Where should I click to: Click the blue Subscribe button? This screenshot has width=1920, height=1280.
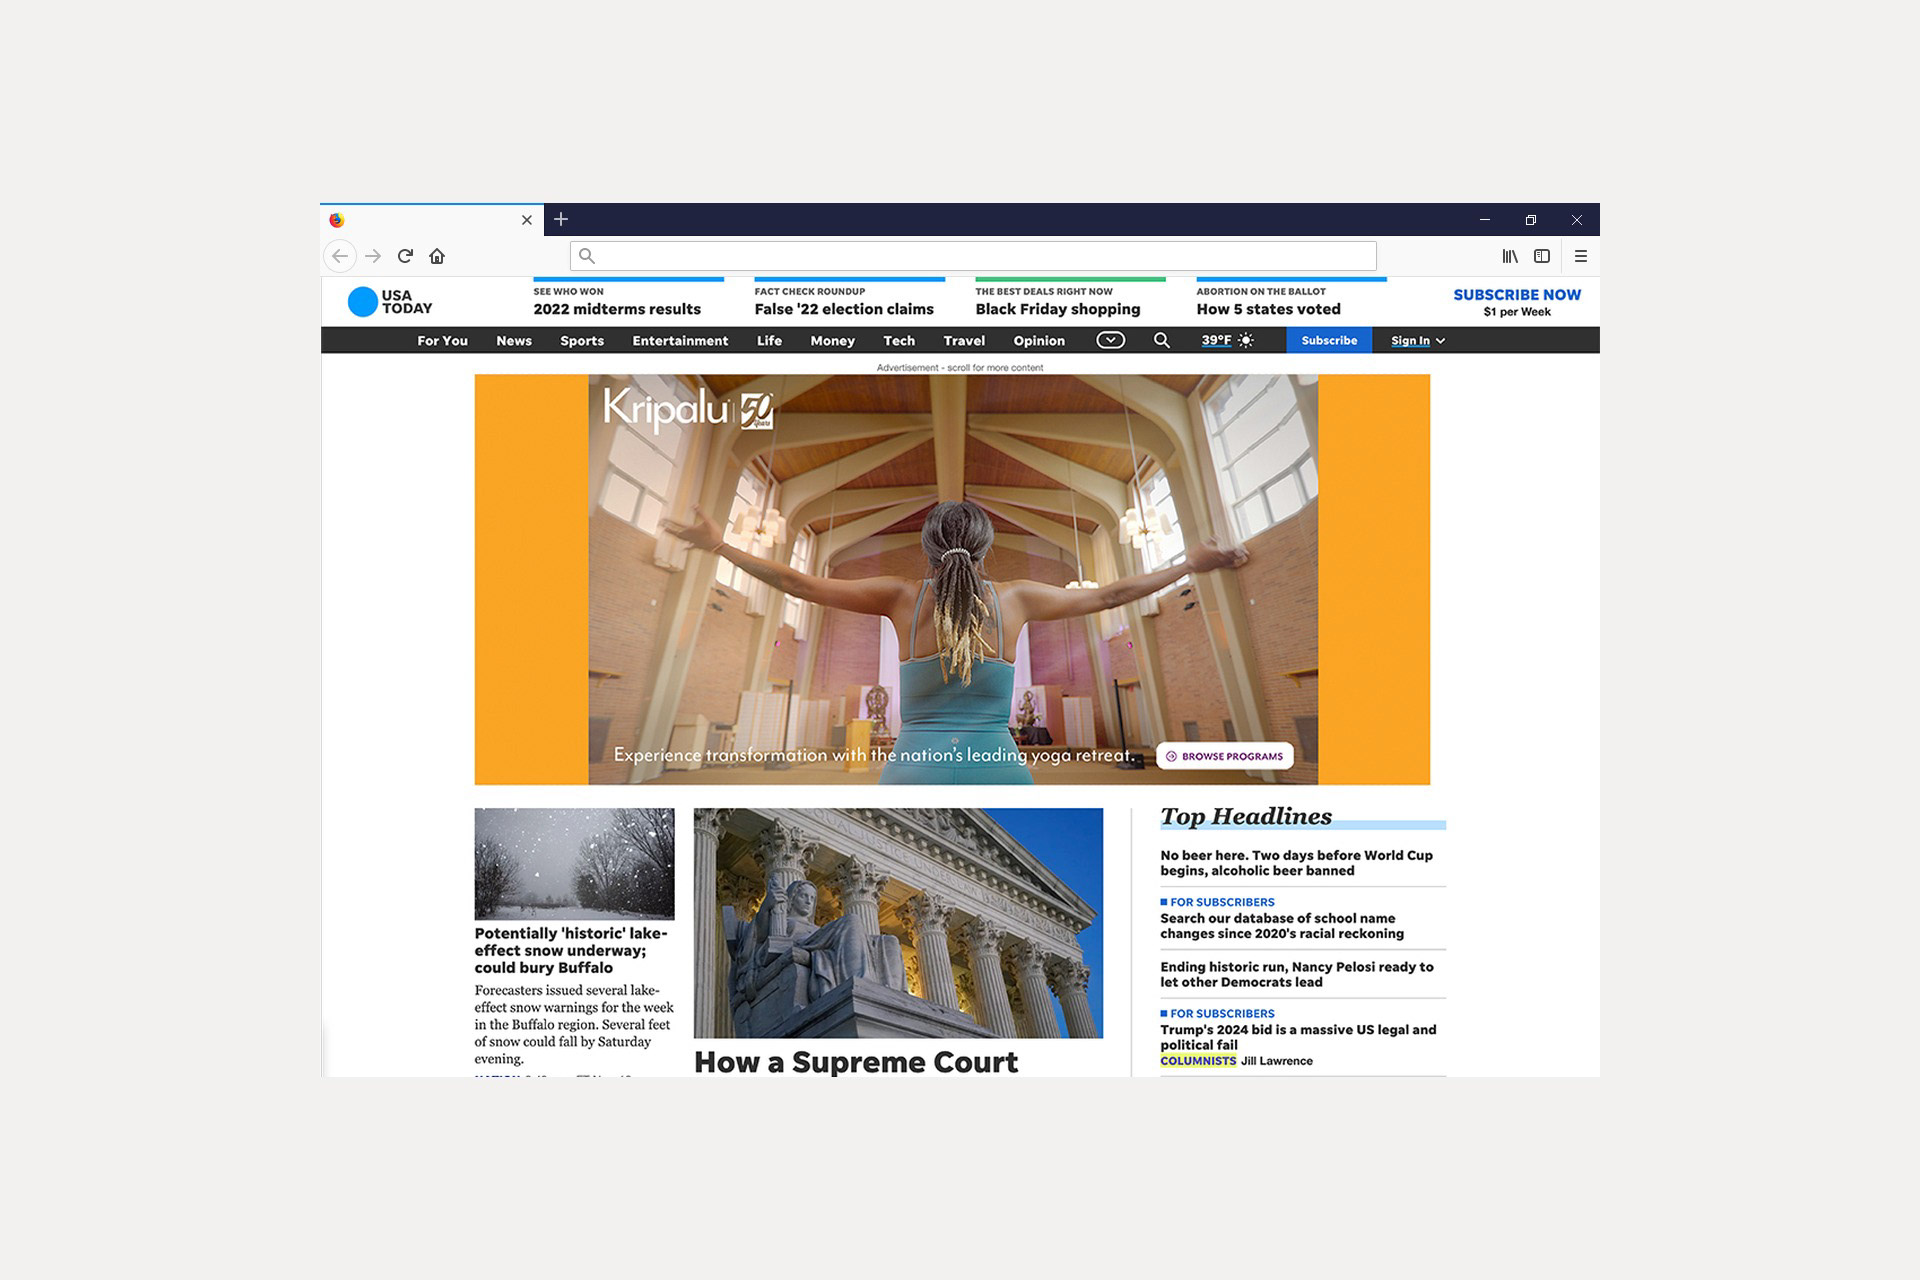click(x=1329, y=340)
